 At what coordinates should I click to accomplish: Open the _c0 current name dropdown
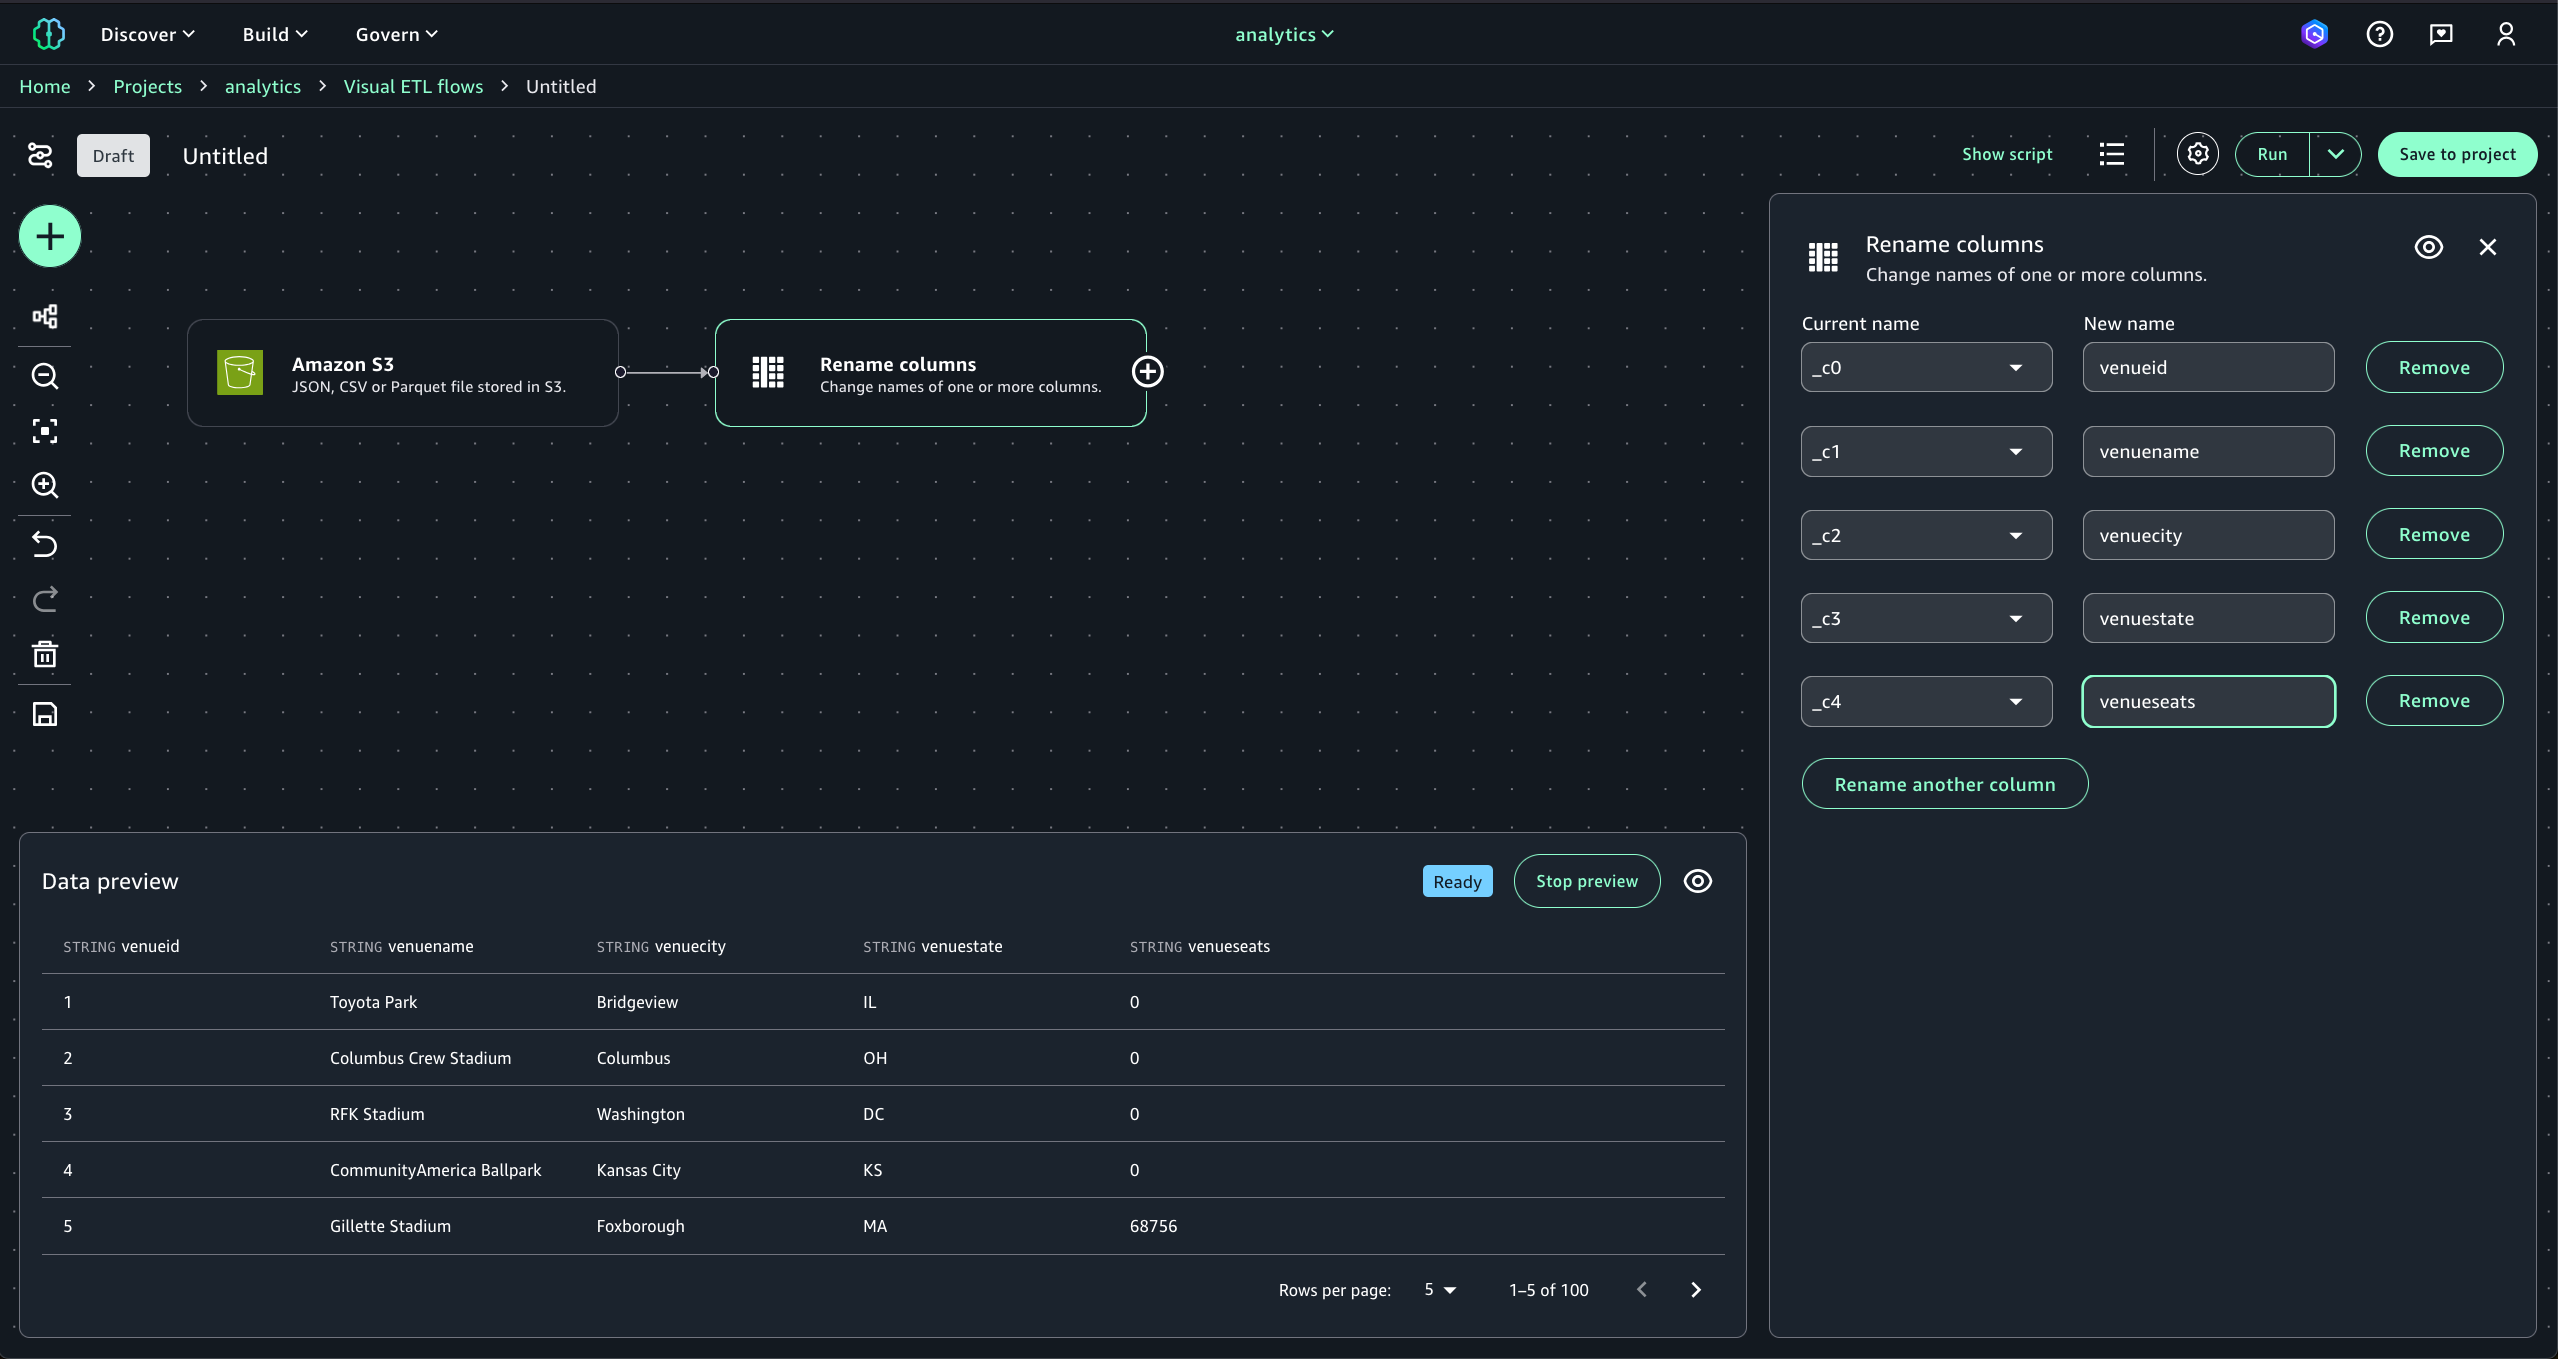tap(1926, 368)
